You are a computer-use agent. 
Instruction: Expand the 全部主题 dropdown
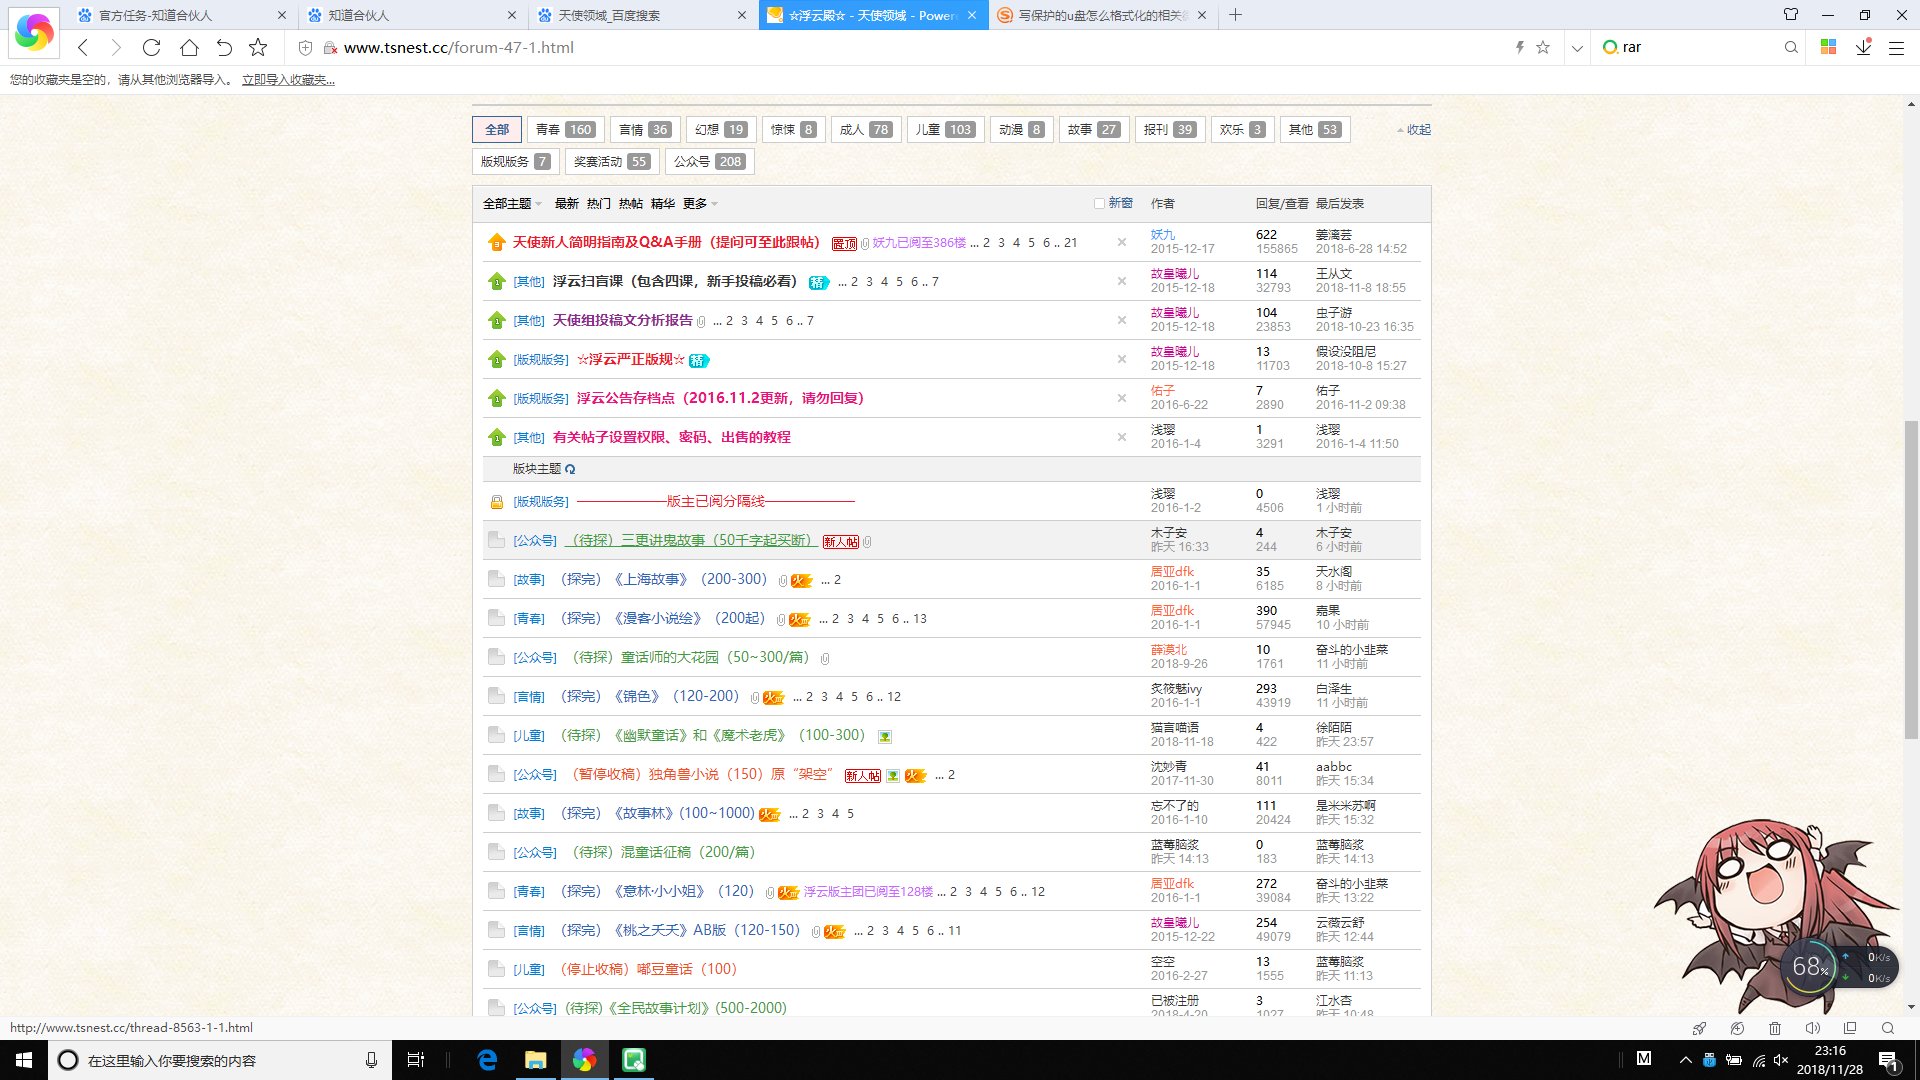pyautogui.click(x=512, y=203)
